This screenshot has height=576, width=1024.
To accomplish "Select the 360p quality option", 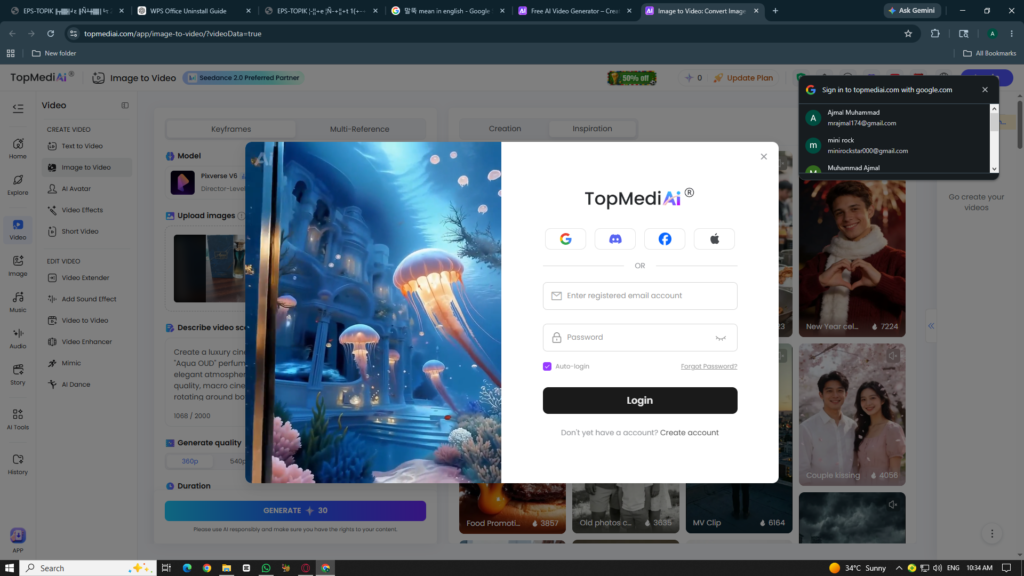I will click(190, 461).
